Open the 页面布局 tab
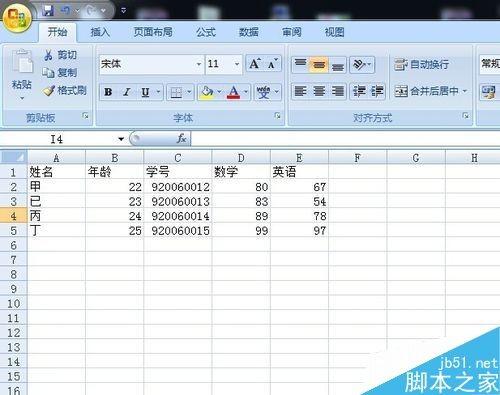 click(x=153, y=32)
